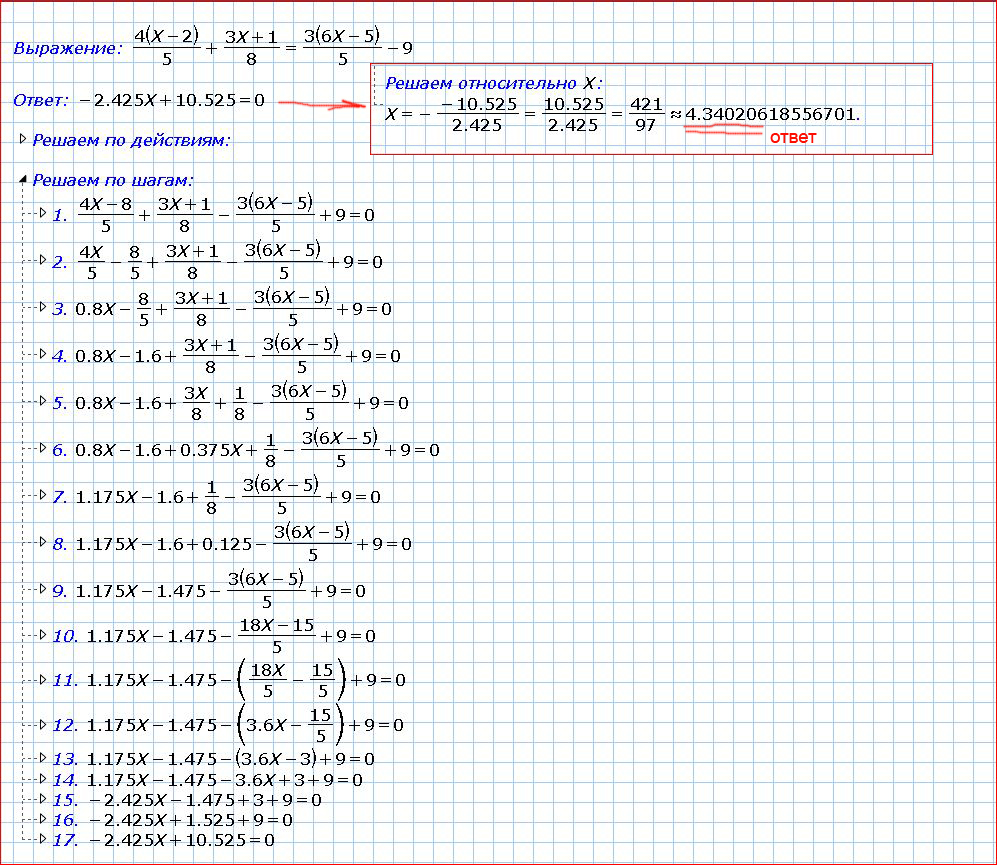The image size is (997, 865).
Task: Expand step 9 details triangle
Action: coord(43,589)
